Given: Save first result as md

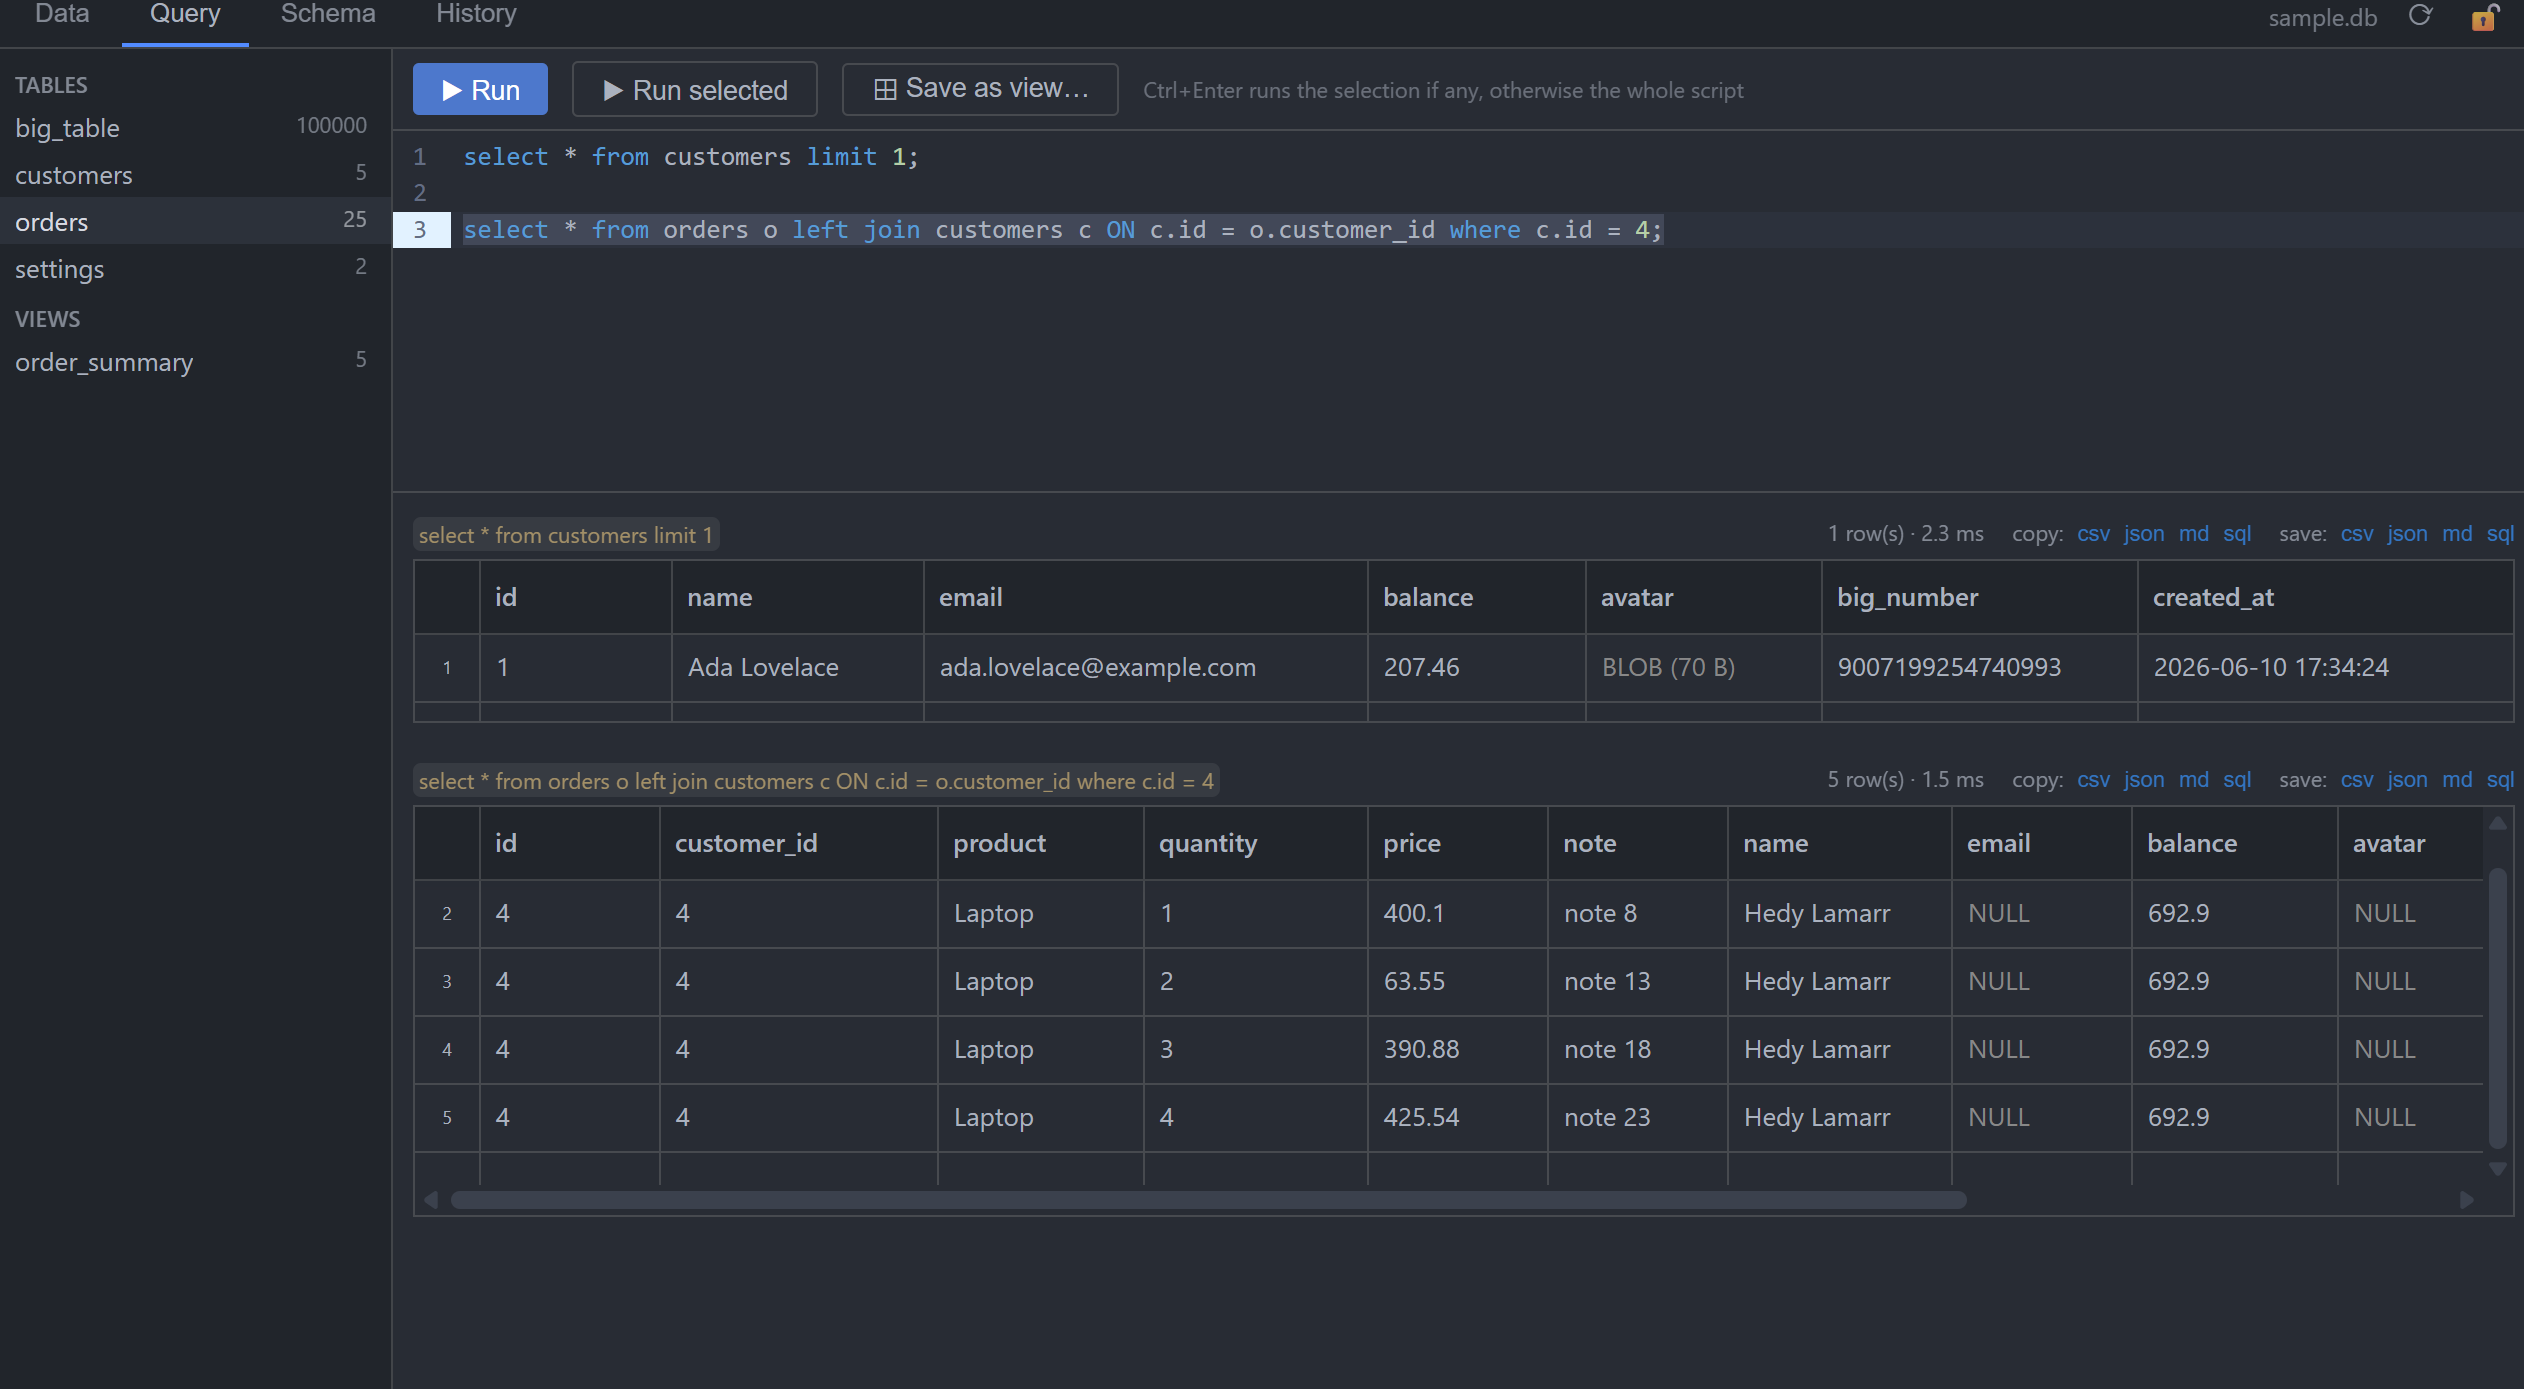Looking at the screenshot, I should (x=2457, y=534).
